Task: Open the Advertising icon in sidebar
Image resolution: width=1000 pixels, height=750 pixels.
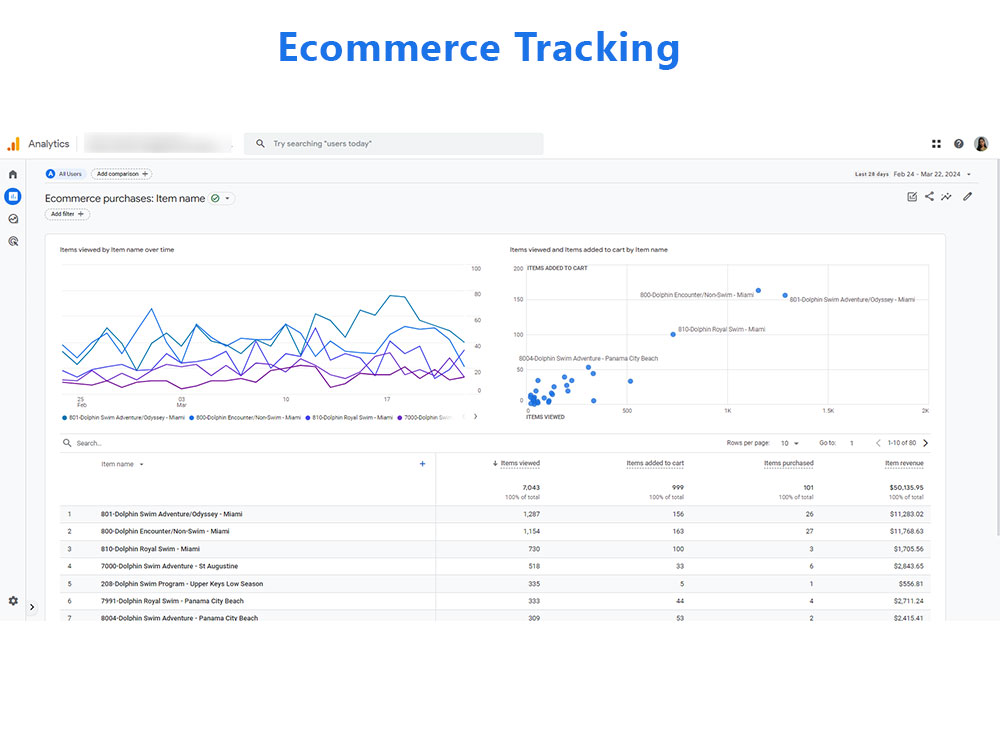Action: (x=13, y=241)
